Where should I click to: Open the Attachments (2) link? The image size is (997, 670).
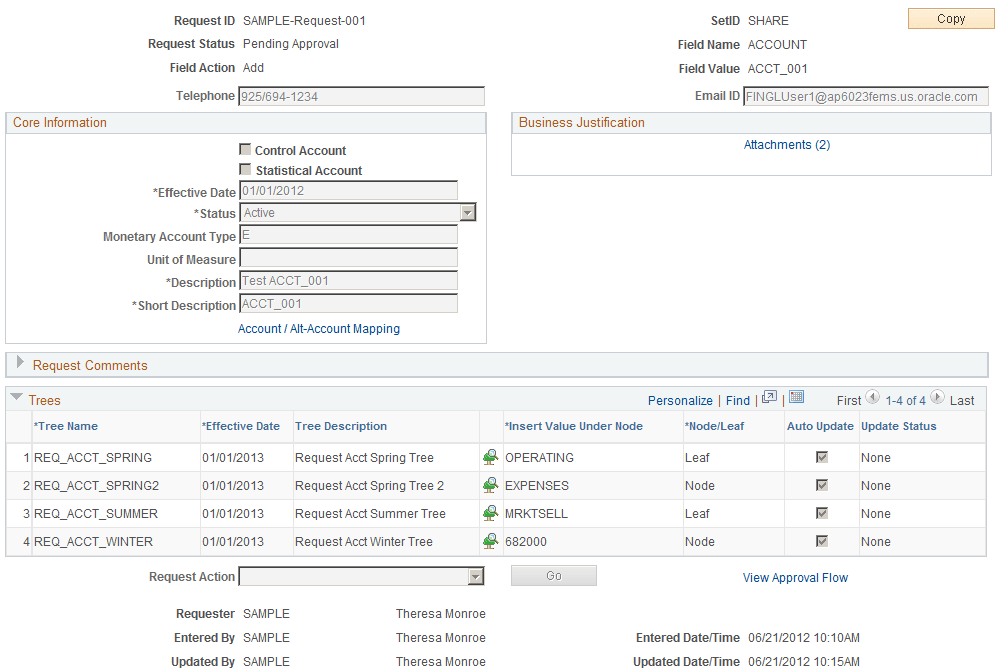[x=786, y=144]
